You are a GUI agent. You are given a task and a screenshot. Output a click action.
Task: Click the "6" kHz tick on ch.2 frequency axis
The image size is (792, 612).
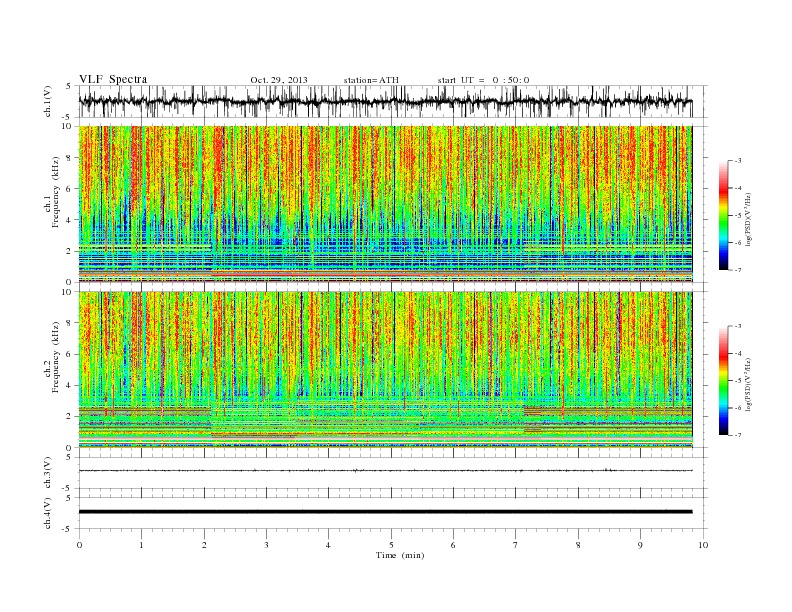coord(69,354)
